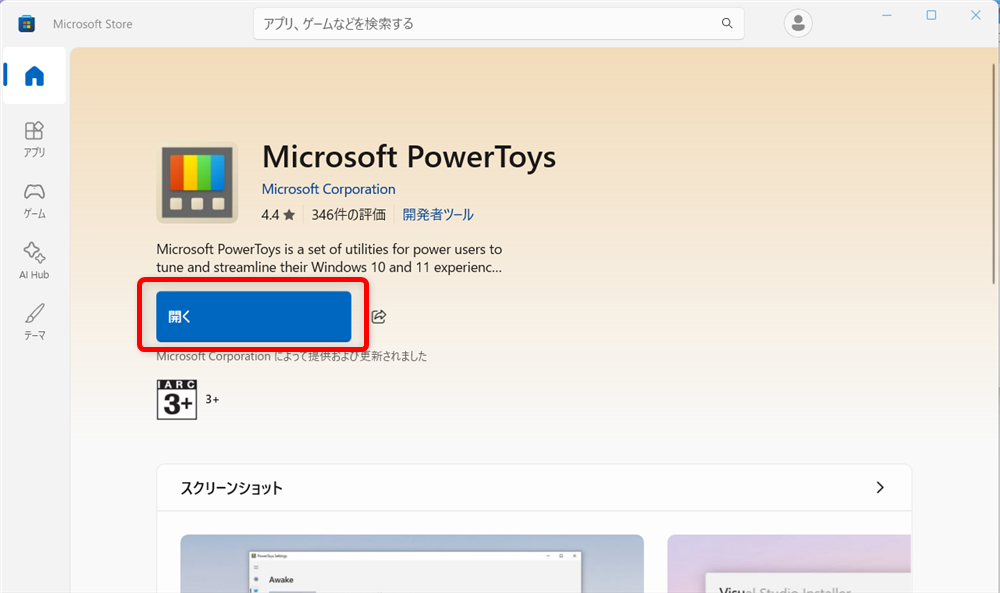This screenshot has width=1000, height=593.
Task: Open the アプリ section in the sidebar
Action: (x=34, y=138)
